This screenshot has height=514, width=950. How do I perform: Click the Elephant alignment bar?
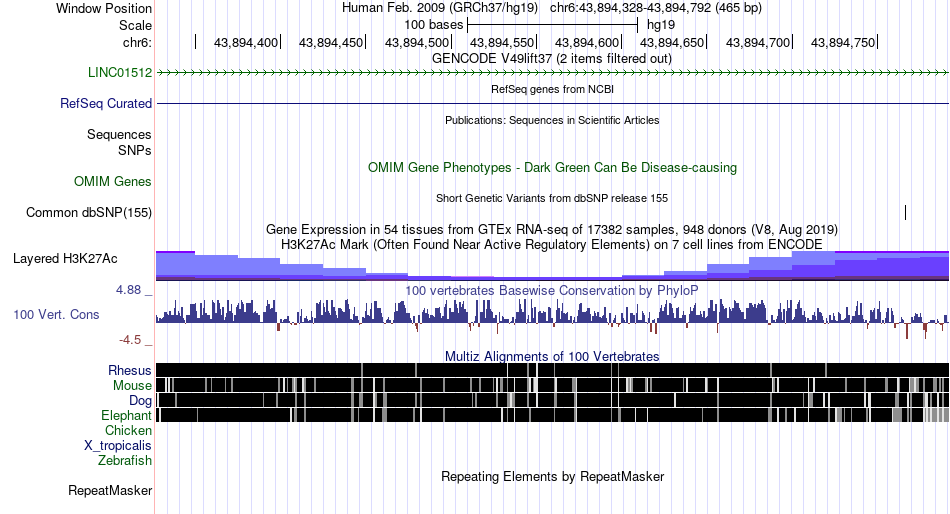(x=553, y=415)
